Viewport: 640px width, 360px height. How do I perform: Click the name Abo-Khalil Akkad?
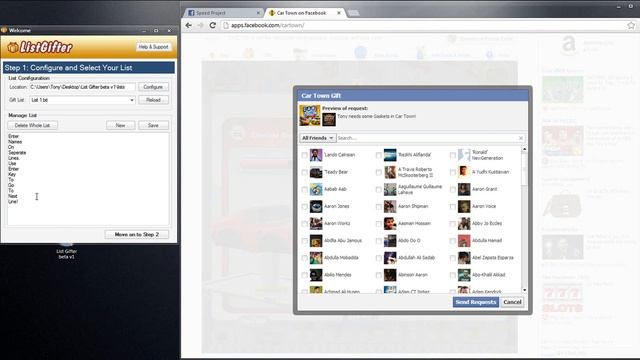[x=489, y=275]
